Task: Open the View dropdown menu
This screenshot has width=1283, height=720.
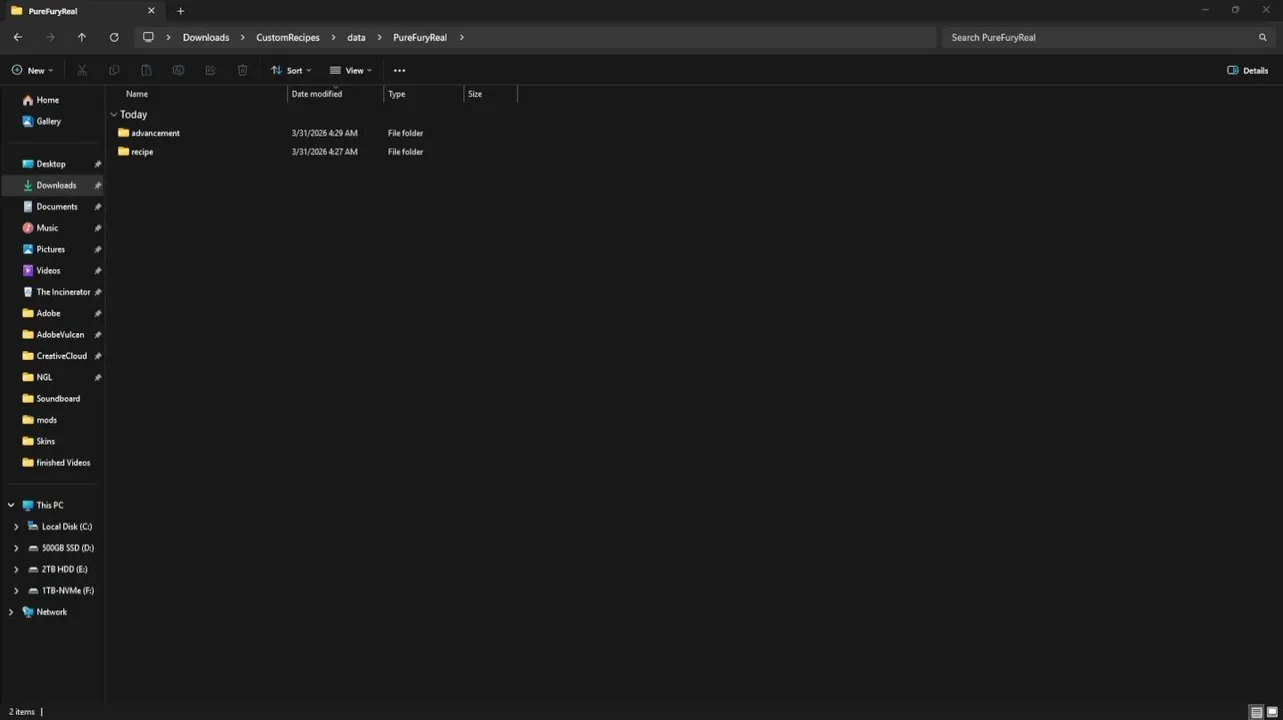Action: point(351,70)
